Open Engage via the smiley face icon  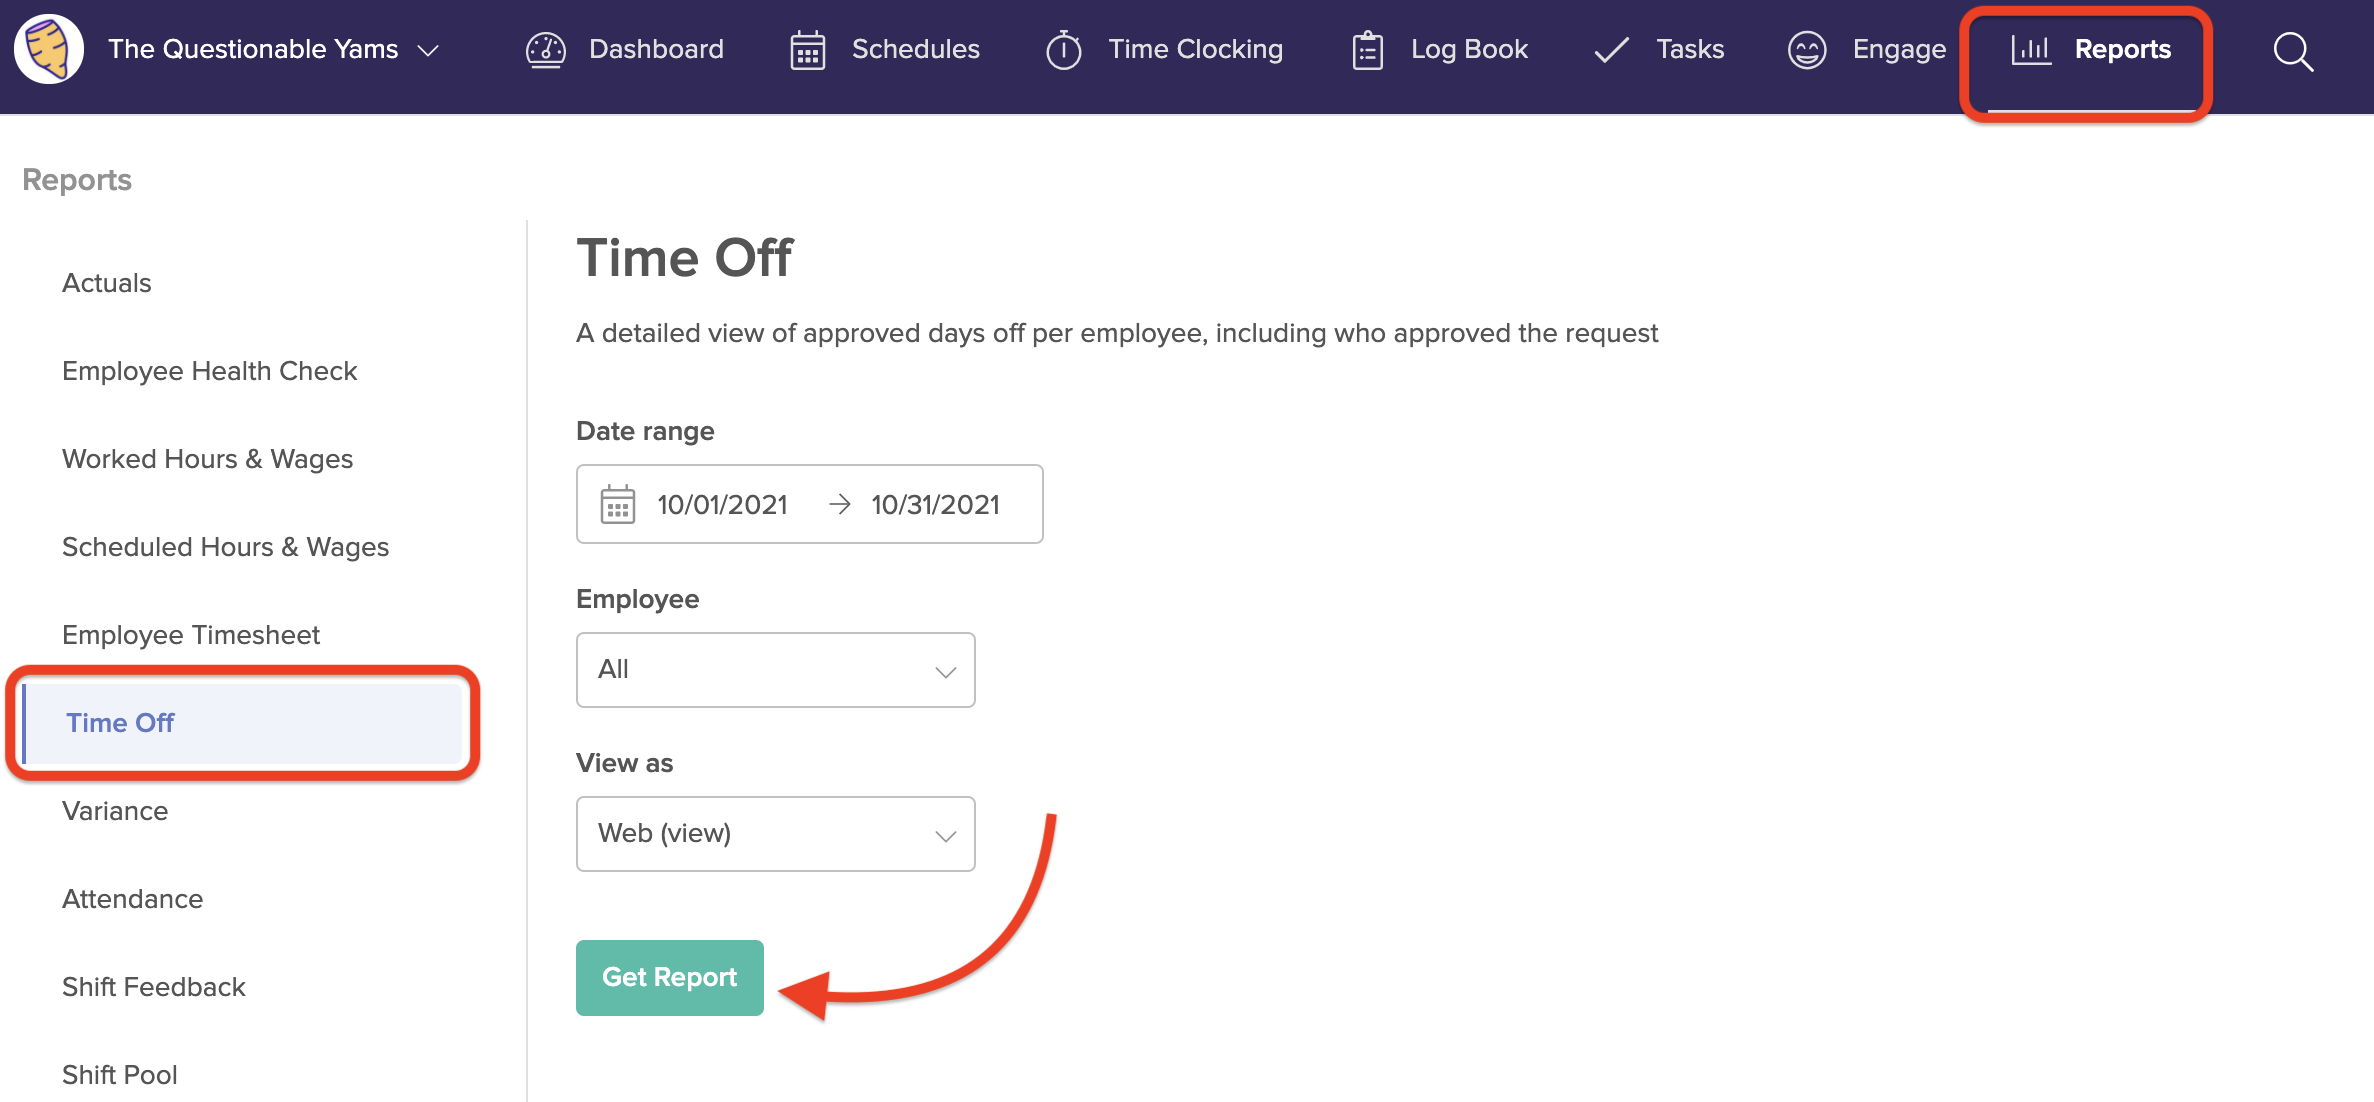(1807, 49)
